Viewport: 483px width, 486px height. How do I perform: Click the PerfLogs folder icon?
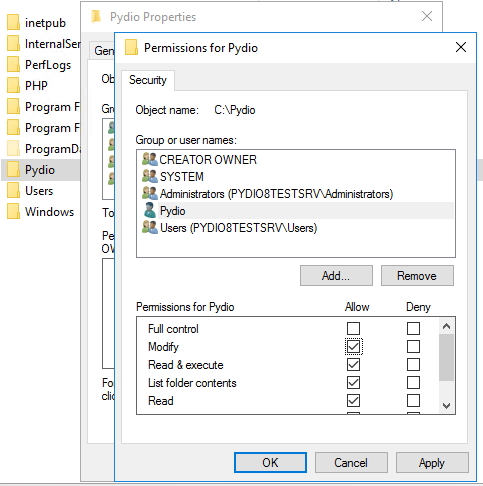[13, 65]
